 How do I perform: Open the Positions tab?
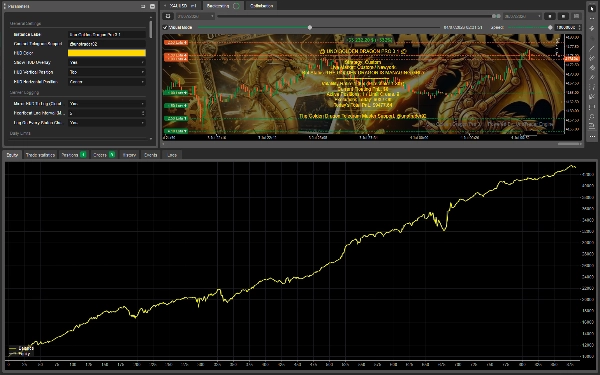coord(73,155)
